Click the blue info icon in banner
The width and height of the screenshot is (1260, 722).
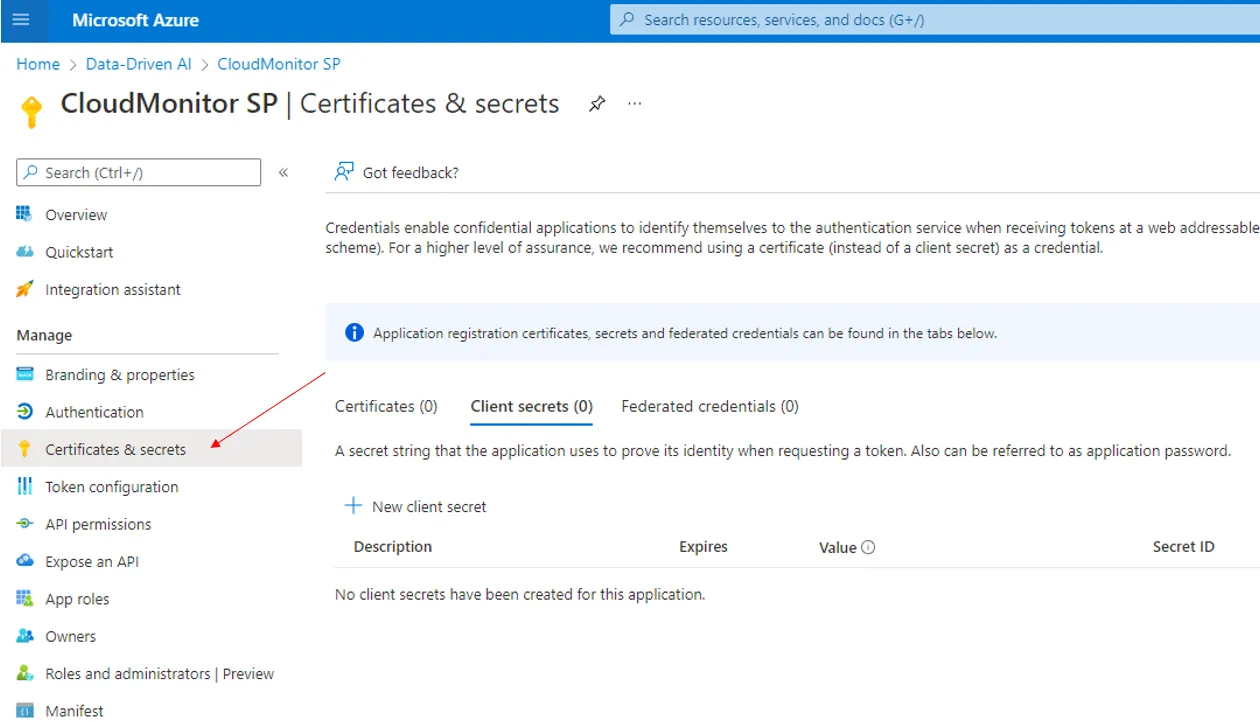tap(354, 333)
